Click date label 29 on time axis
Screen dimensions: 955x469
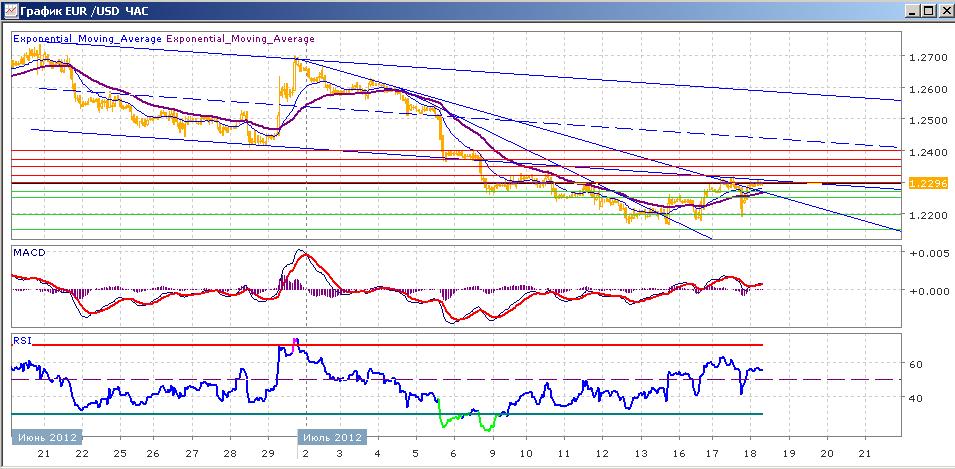click(268, 454)
